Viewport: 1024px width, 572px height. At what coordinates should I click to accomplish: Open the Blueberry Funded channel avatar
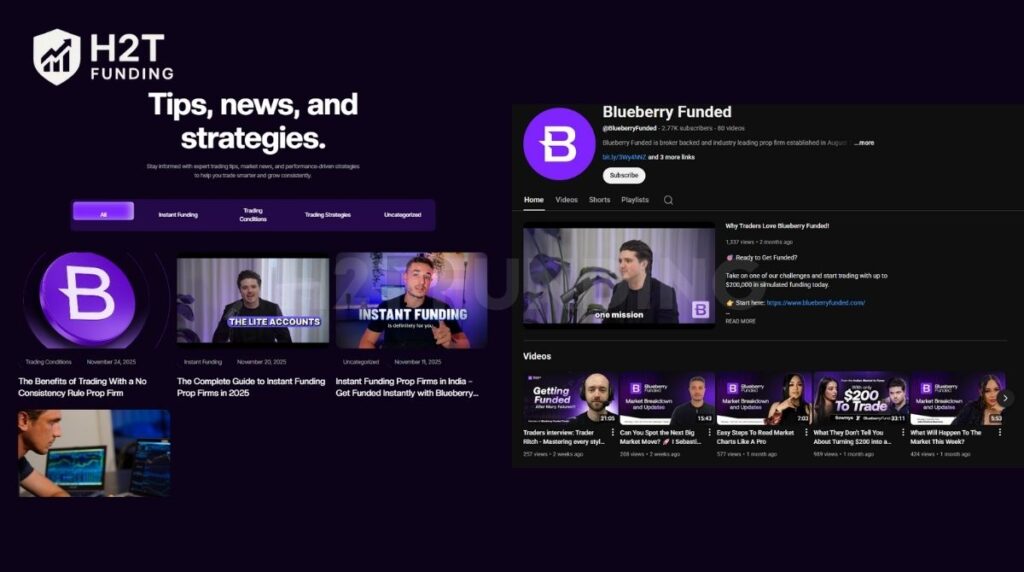559,144
